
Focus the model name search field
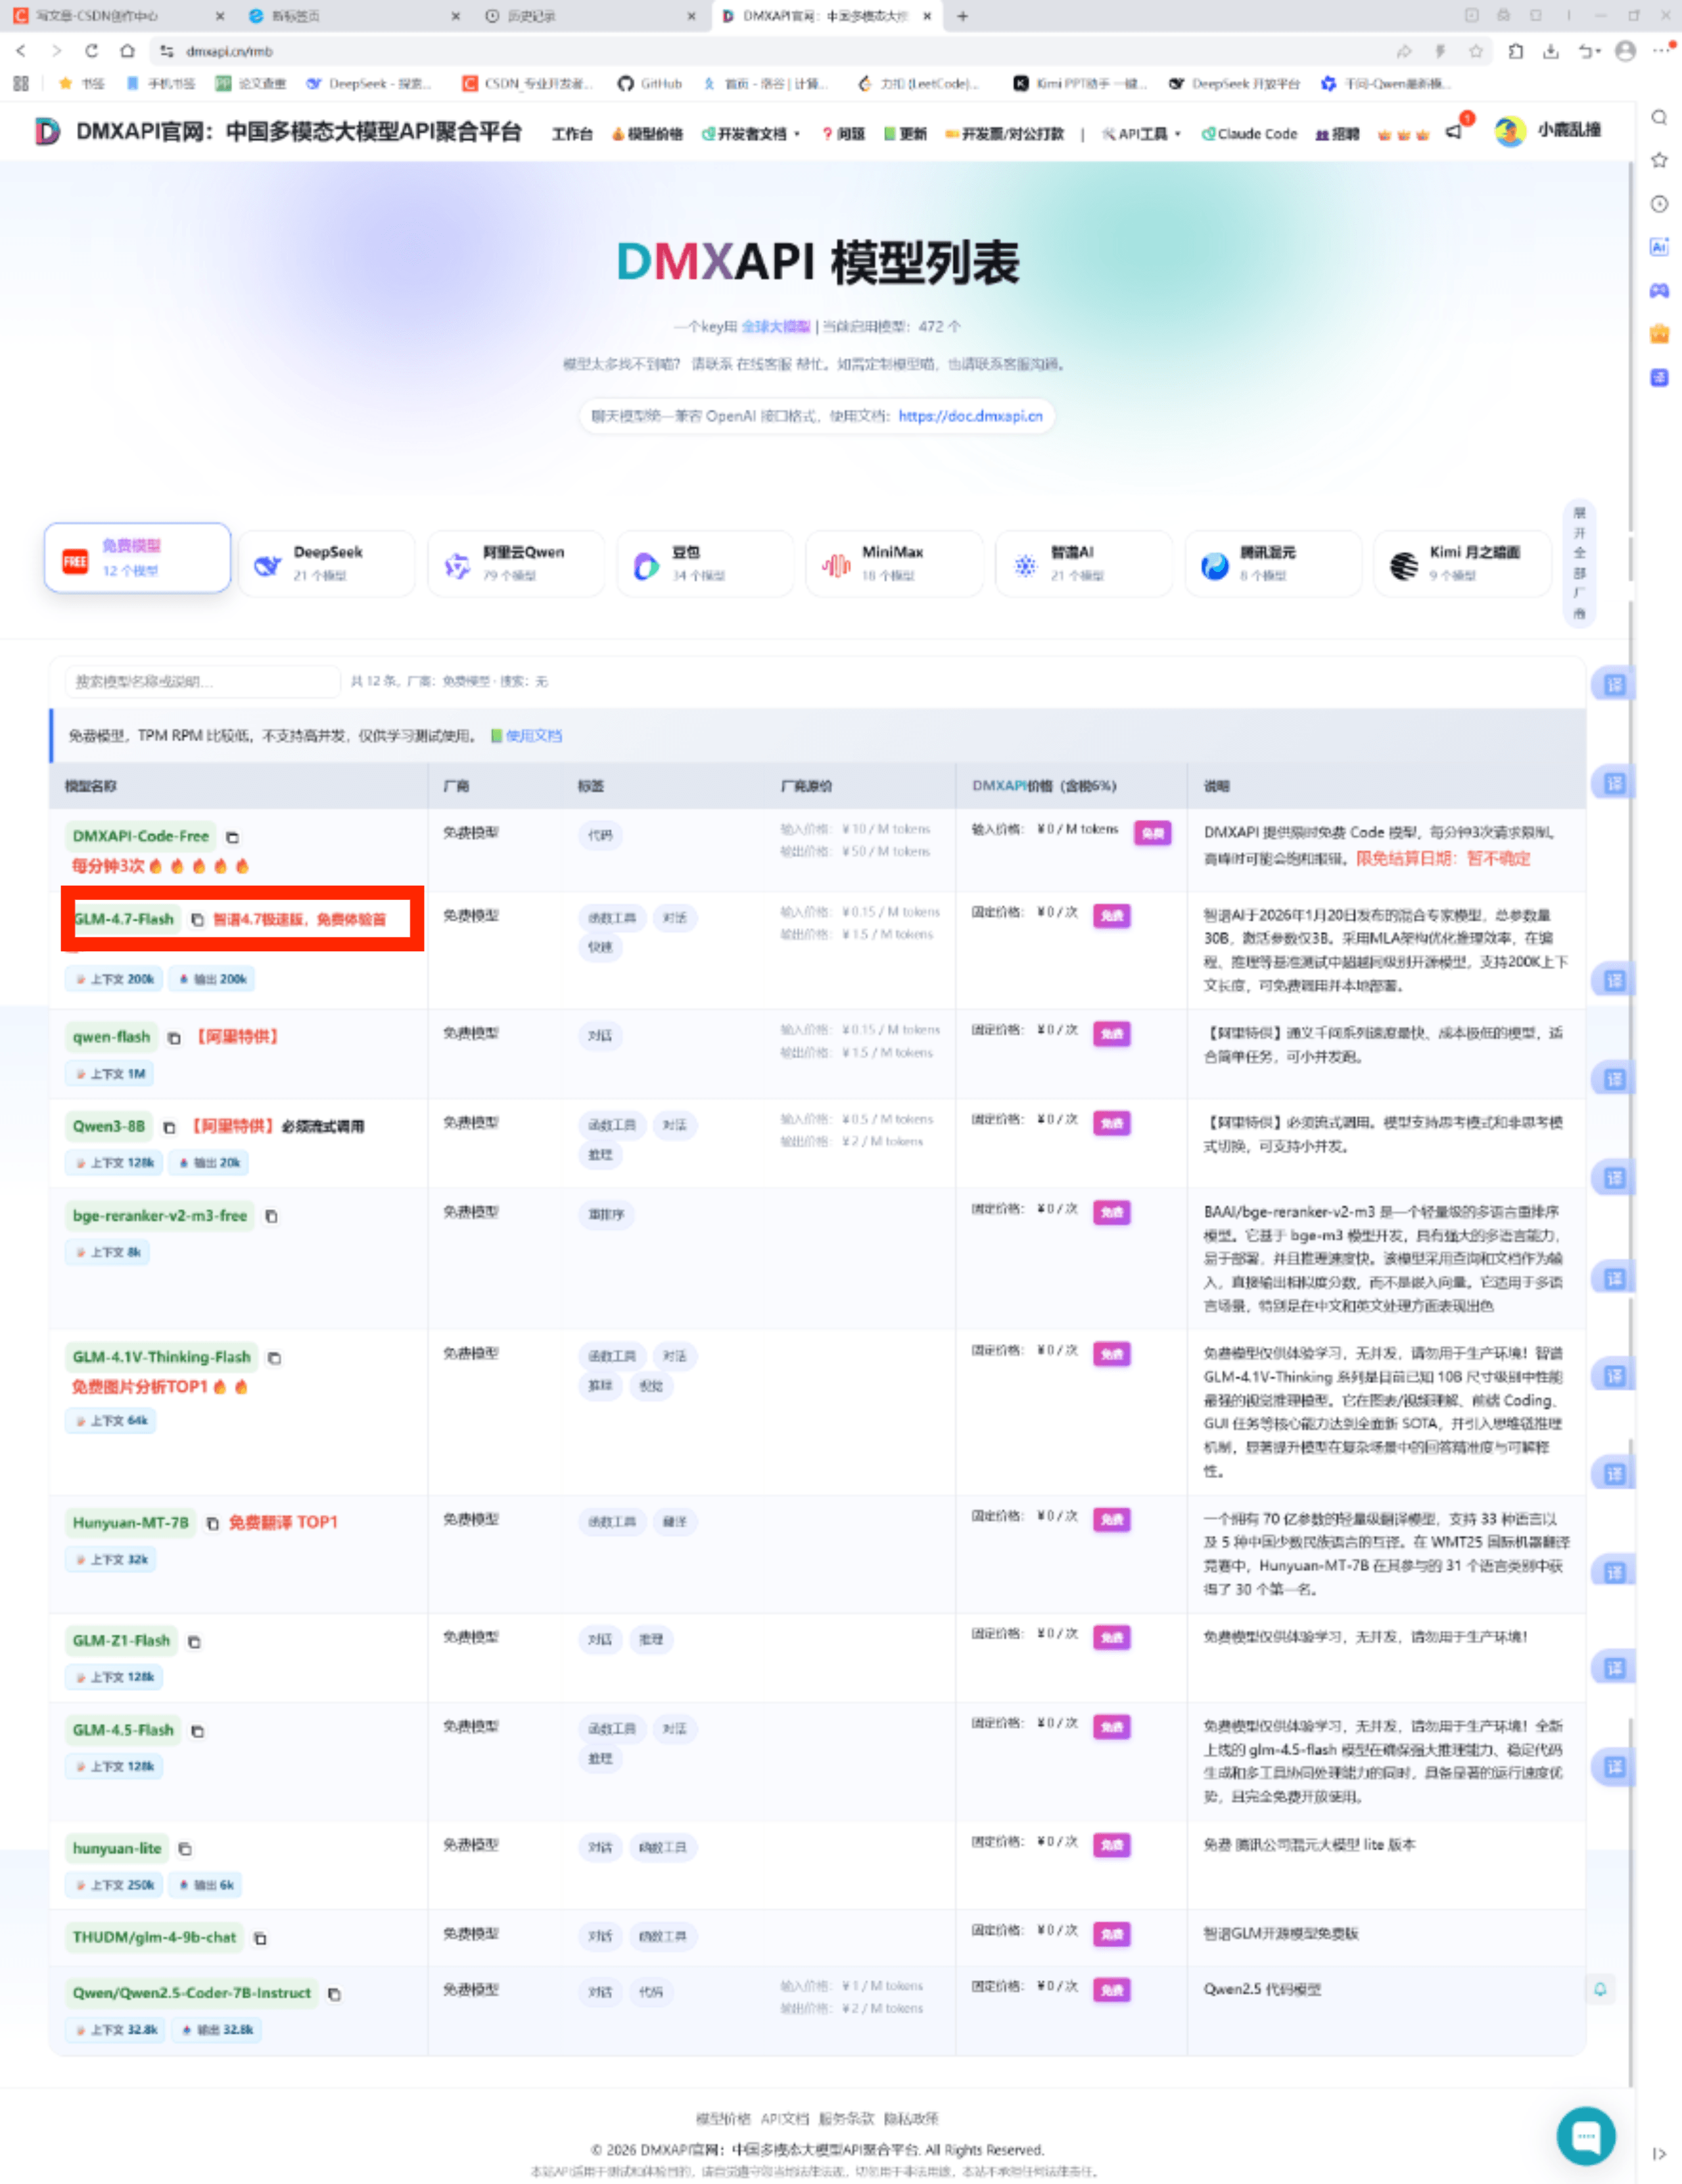click(202, 681)
